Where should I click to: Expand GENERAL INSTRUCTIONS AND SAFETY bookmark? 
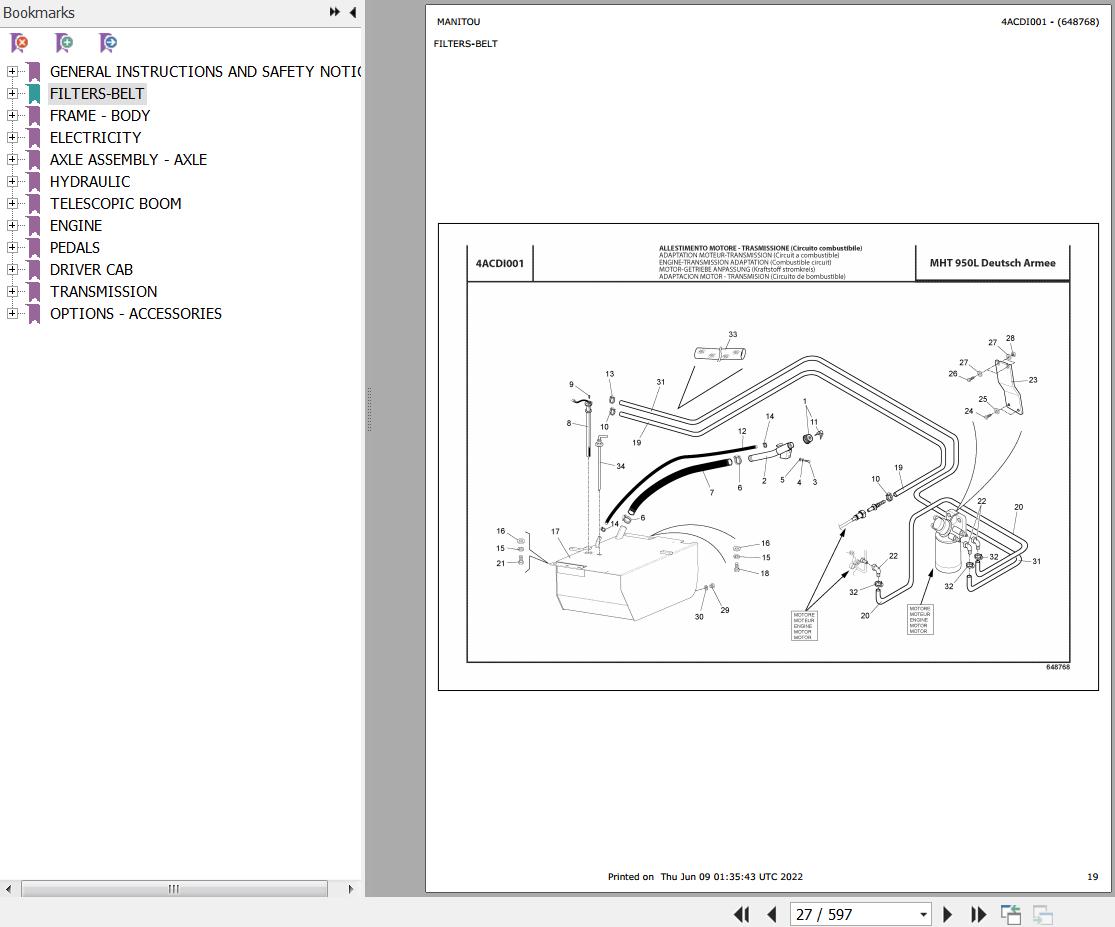pos(12,72)
